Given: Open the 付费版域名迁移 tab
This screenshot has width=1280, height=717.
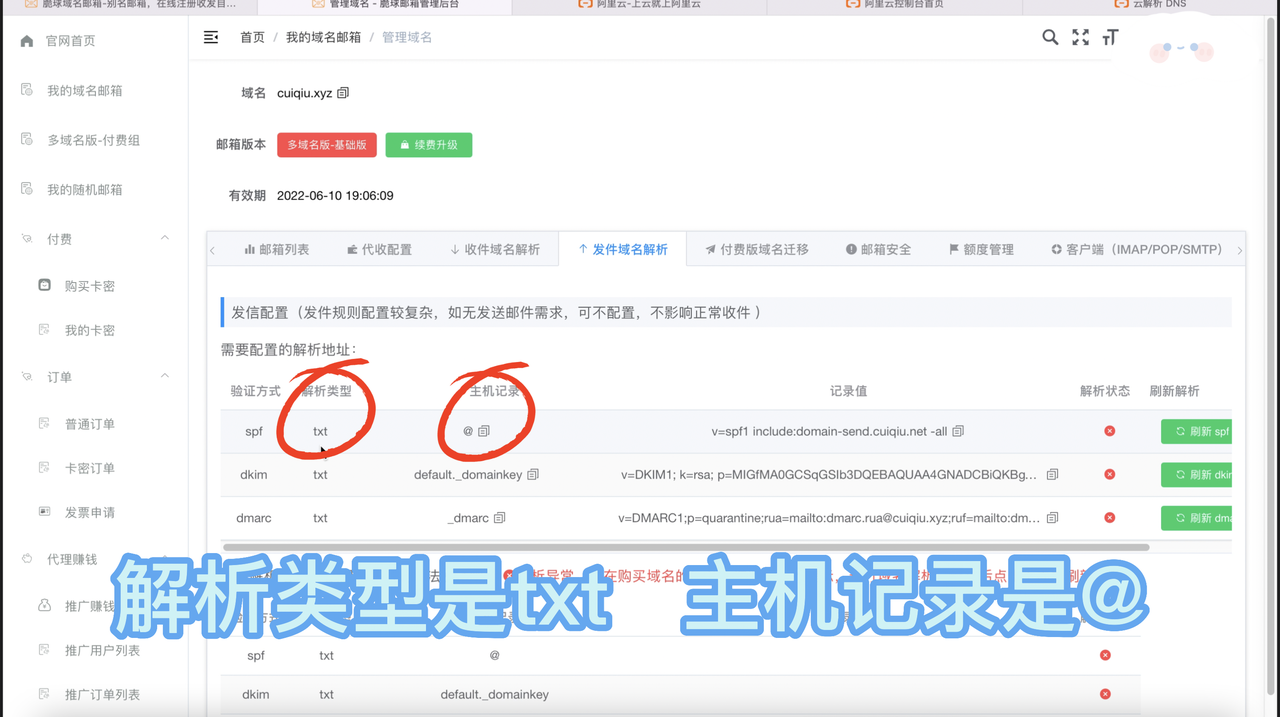Looking at the screenshot, I should (756, 249).
